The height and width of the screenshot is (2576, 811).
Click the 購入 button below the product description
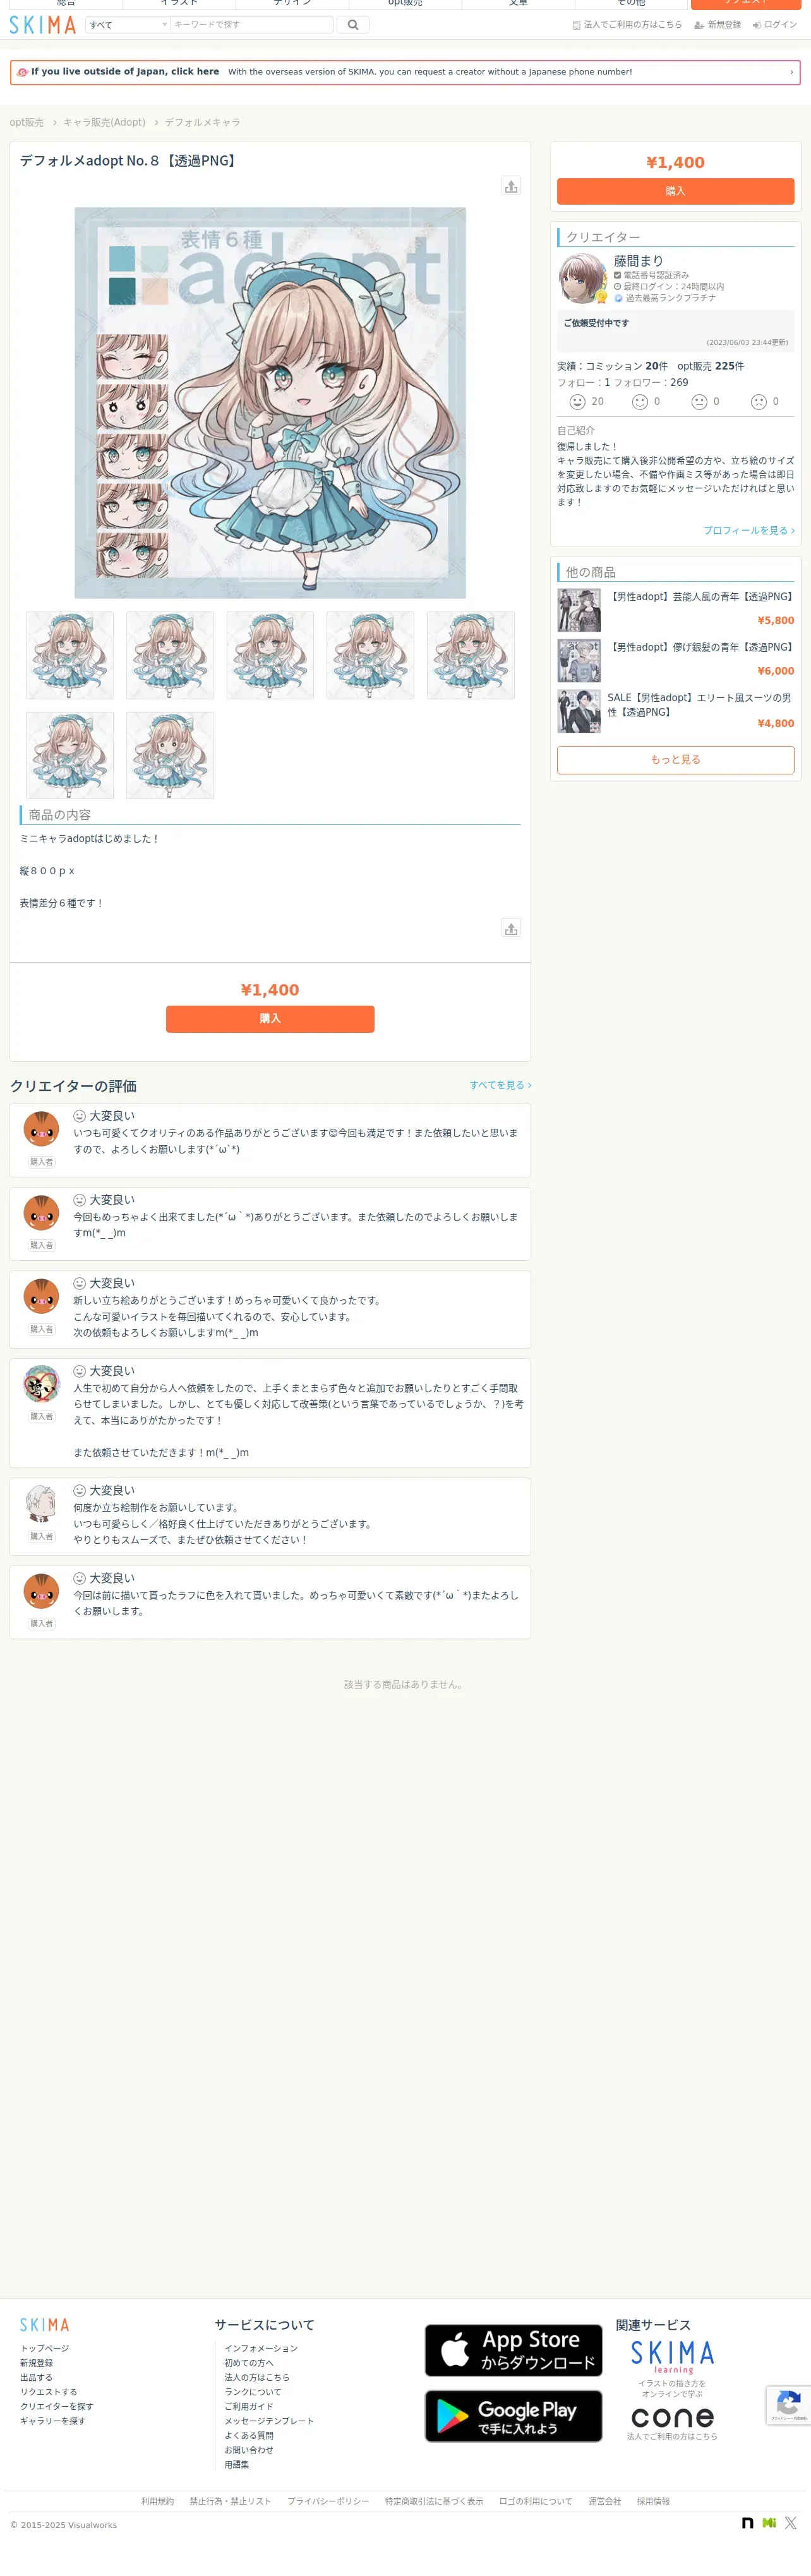point(270,1019)
